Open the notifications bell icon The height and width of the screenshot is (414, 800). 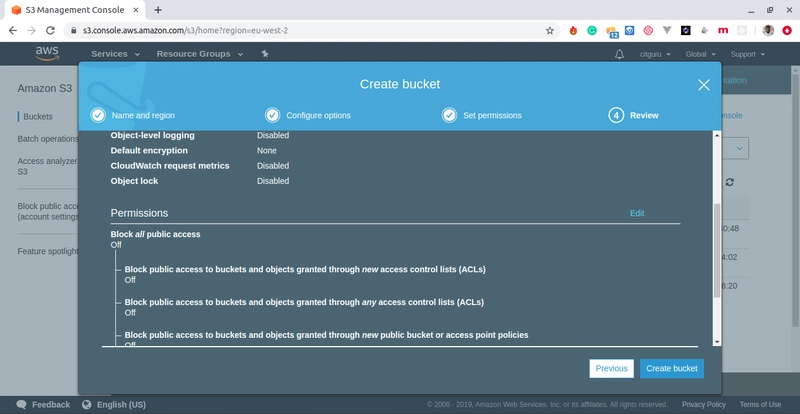[619, 54]
